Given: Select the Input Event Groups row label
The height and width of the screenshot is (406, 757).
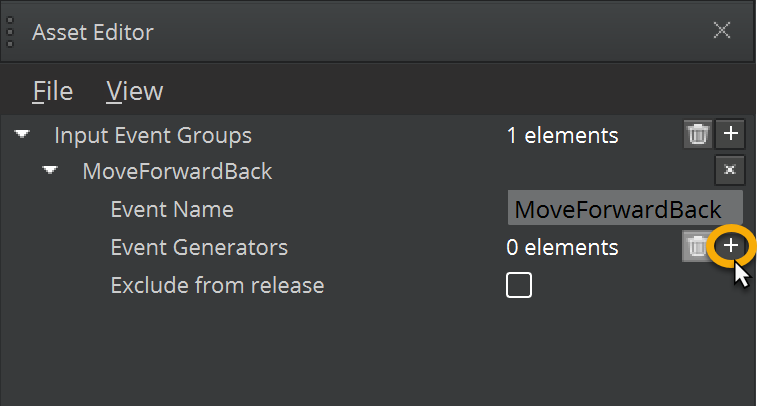Looking at the screenshot, I should coord(153,135).
